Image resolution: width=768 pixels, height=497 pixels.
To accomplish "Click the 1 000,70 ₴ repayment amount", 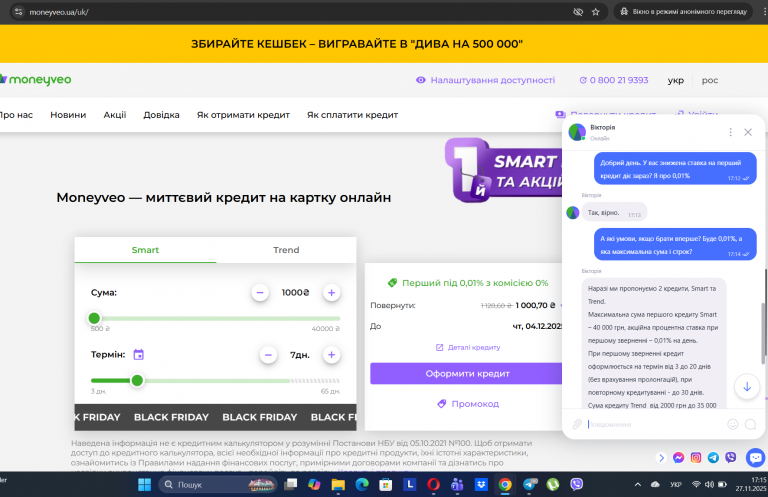I will (535, 305).
